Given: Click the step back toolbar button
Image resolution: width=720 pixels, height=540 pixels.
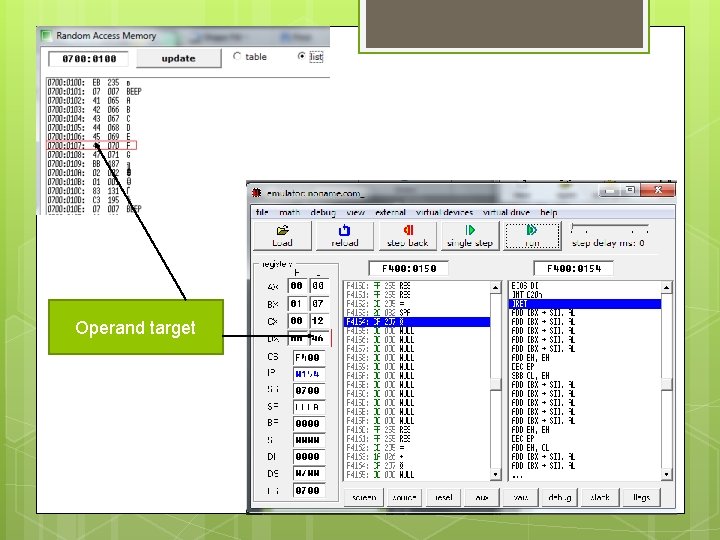Looking at the screenshot, I should coord(407,236).
